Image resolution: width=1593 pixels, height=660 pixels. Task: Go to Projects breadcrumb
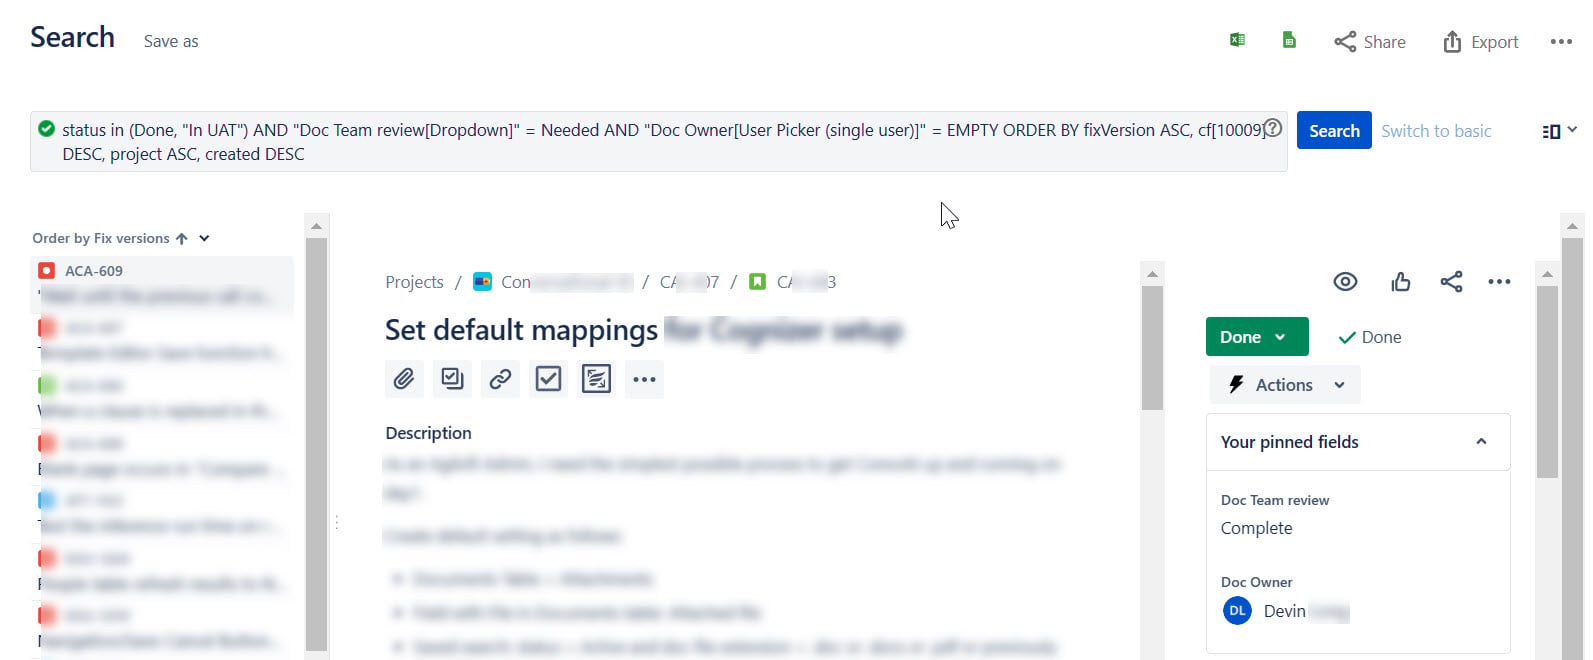click(414, 282)
